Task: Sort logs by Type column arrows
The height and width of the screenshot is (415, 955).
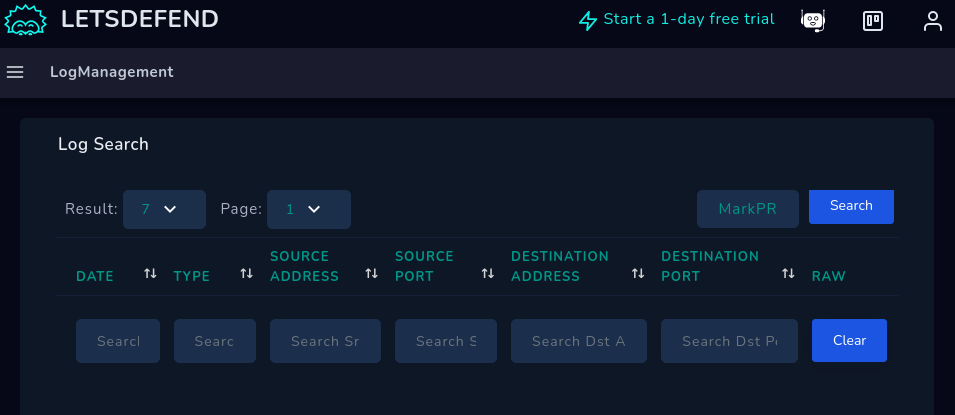Action: coord(246,274)
